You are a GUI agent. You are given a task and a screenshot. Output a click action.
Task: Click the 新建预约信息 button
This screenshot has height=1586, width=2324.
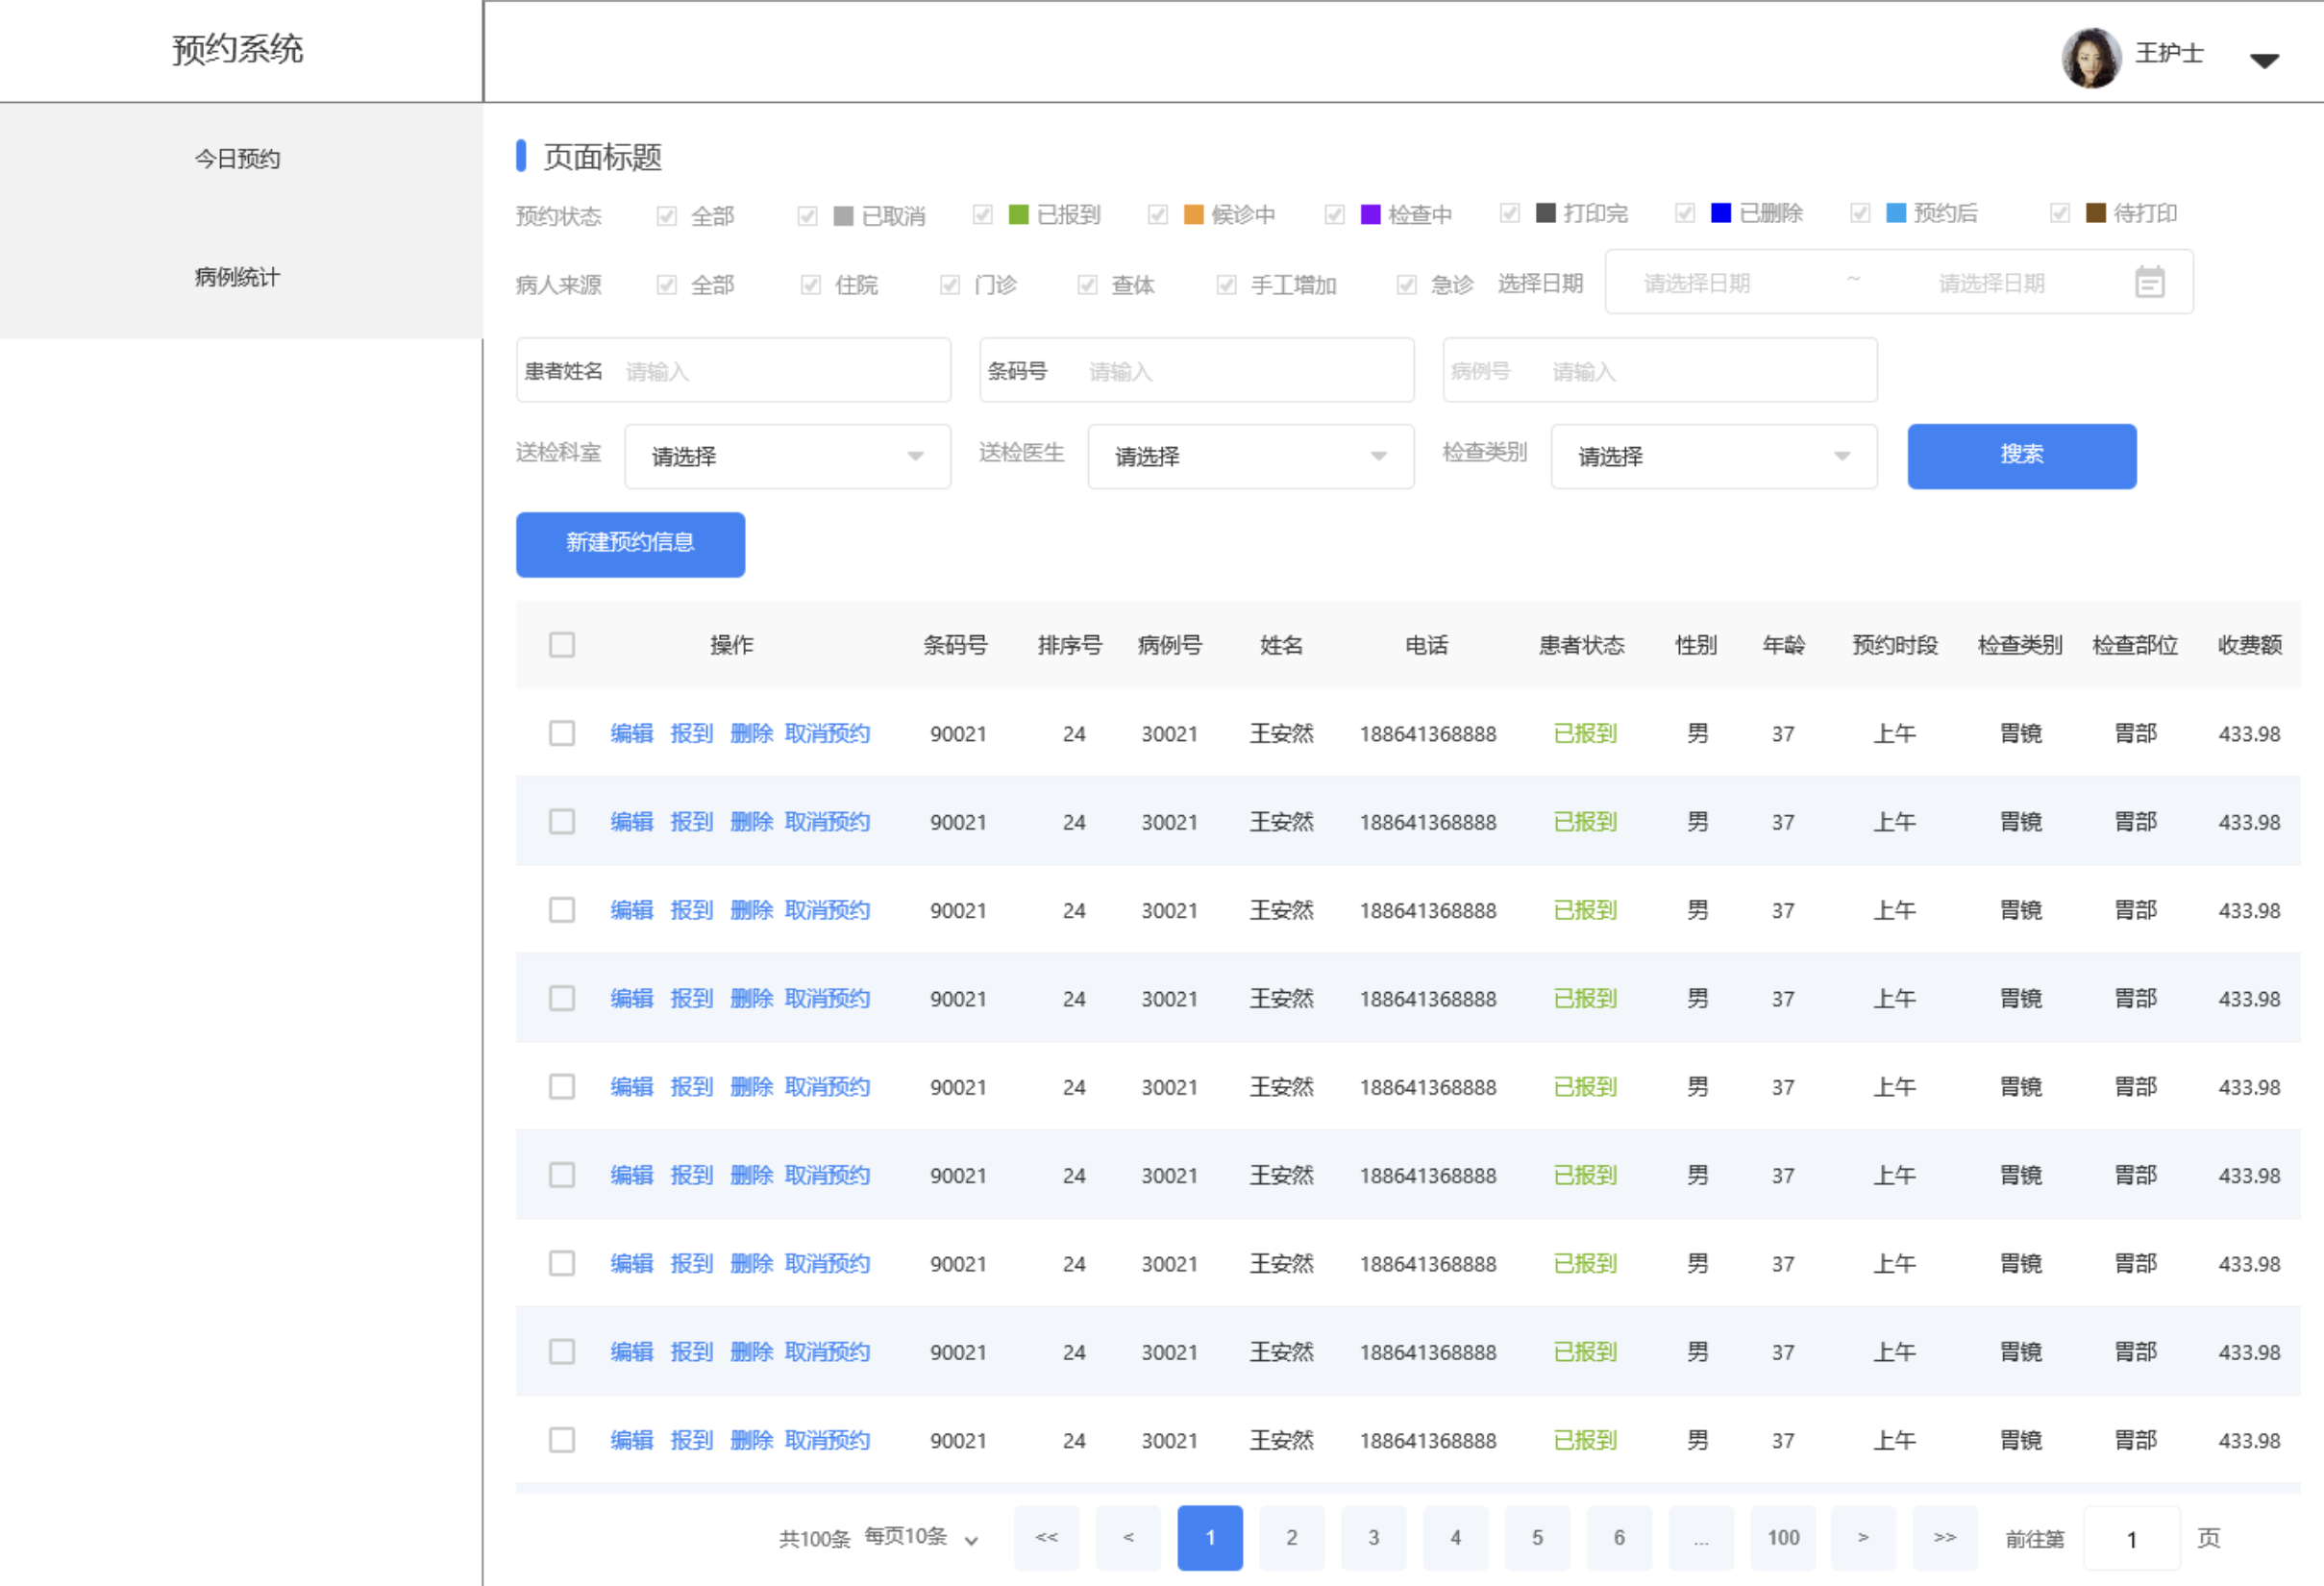(x=630, y=544)
